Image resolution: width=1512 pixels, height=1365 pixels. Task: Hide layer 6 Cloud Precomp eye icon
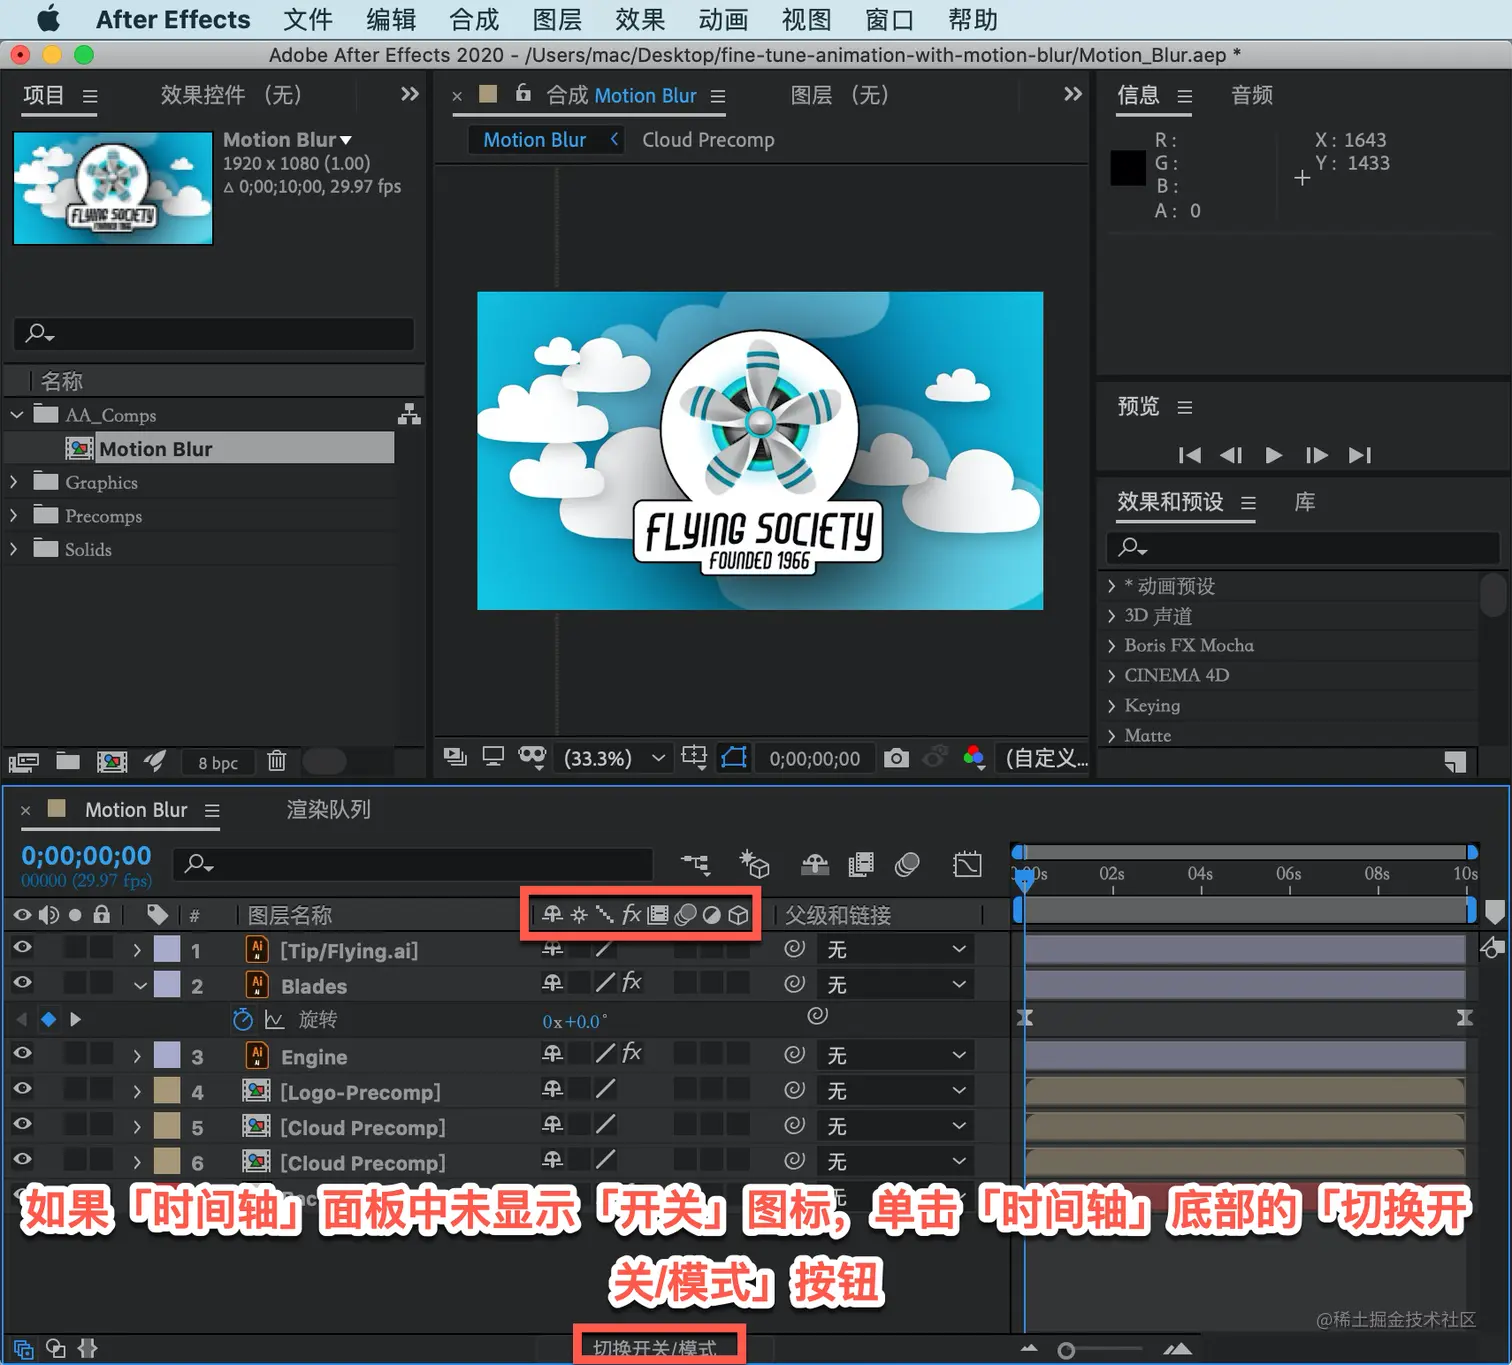click(x=22, y=1159)
